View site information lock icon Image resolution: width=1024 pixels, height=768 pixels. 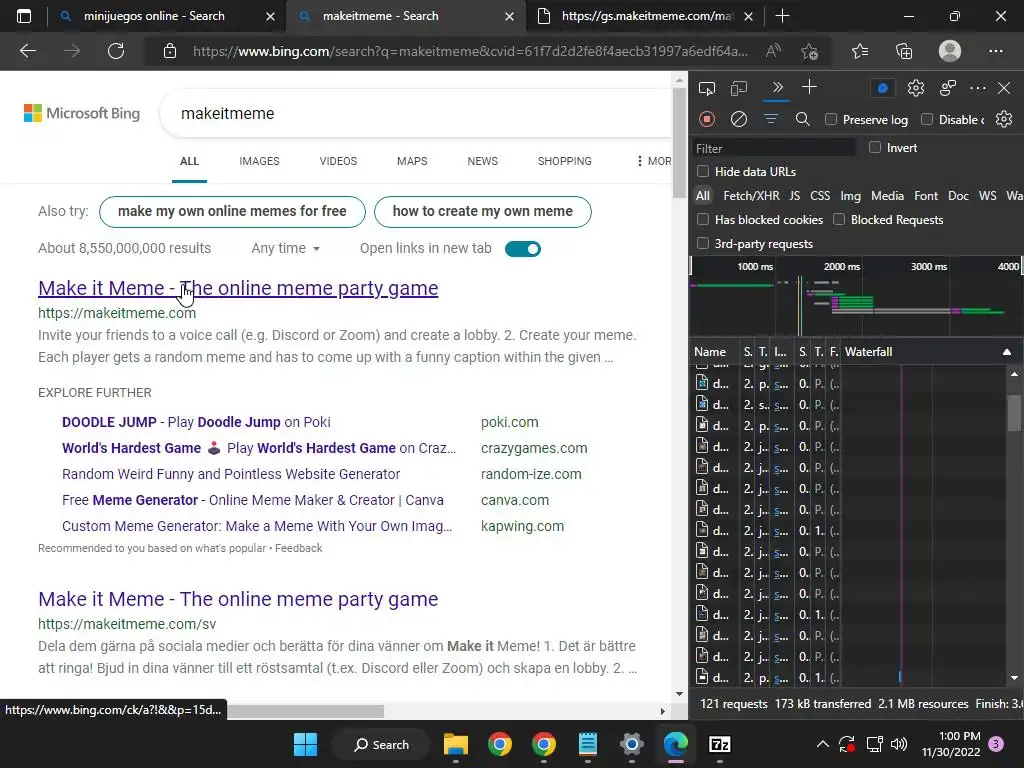point(170,51)
